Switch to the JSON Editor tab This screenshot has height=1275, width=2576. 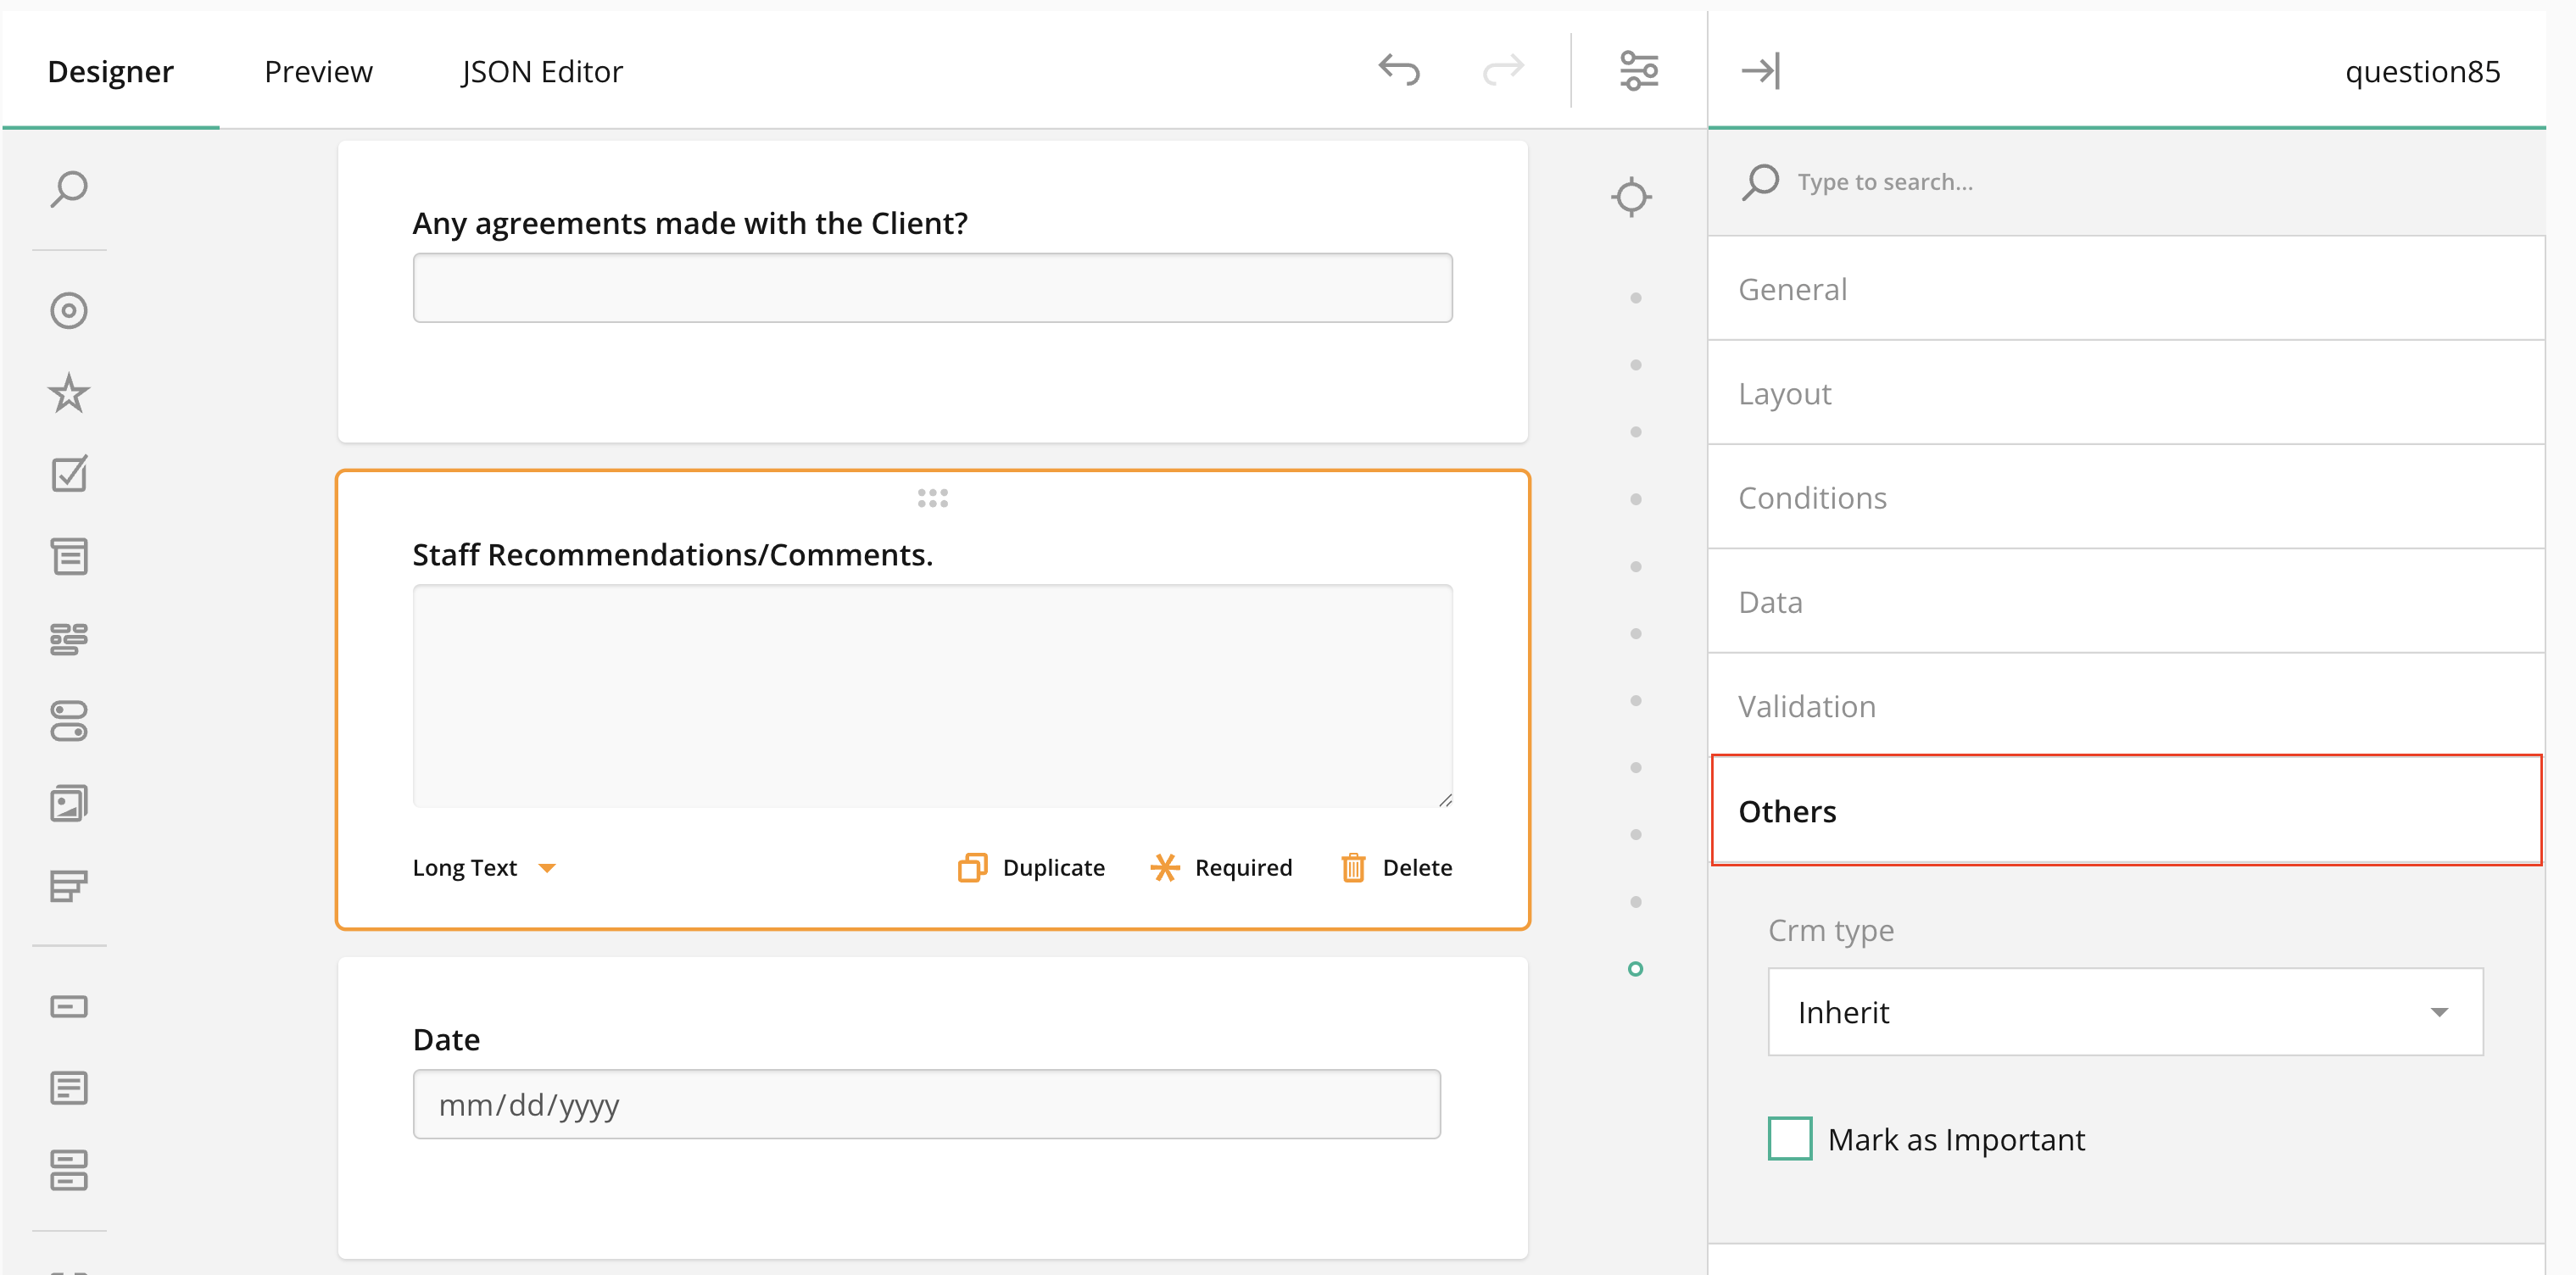[541, 71]
